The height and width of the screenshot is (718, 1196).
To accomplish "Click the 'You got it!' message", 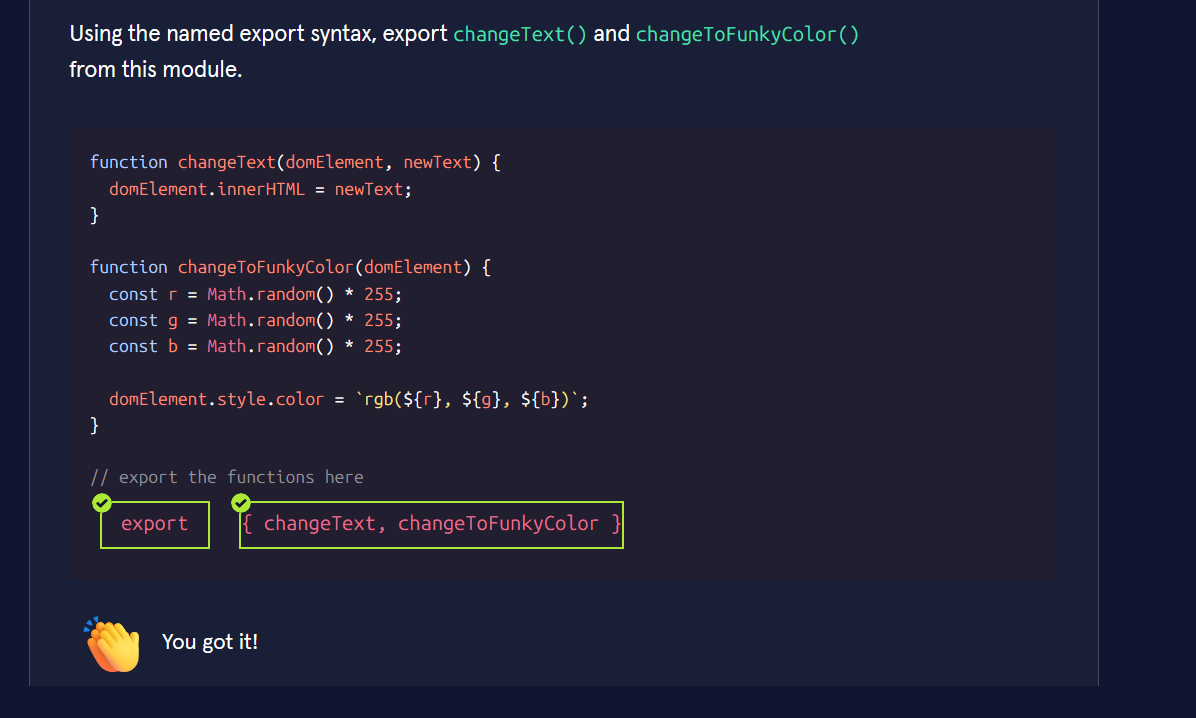I will pyautogui.click(x=210, y=642).
